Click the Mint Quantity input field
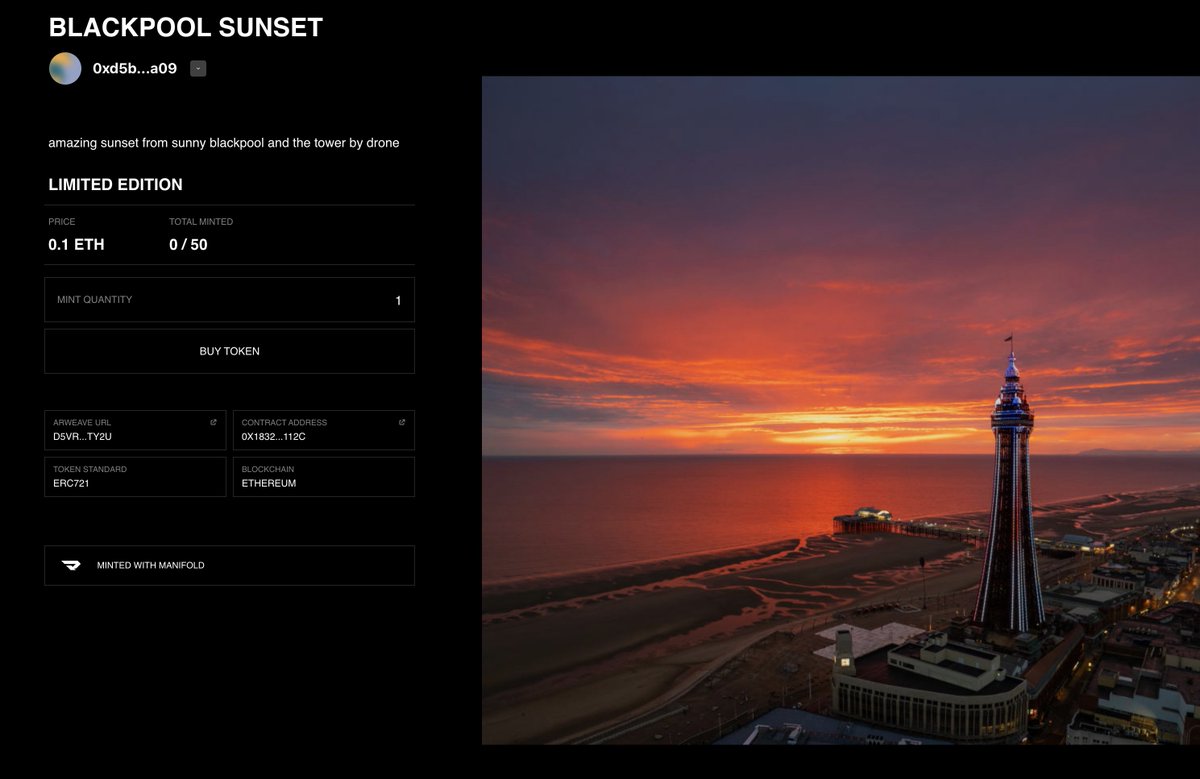Viewport: 1200px width, 779px height. [x=229, y=300]
